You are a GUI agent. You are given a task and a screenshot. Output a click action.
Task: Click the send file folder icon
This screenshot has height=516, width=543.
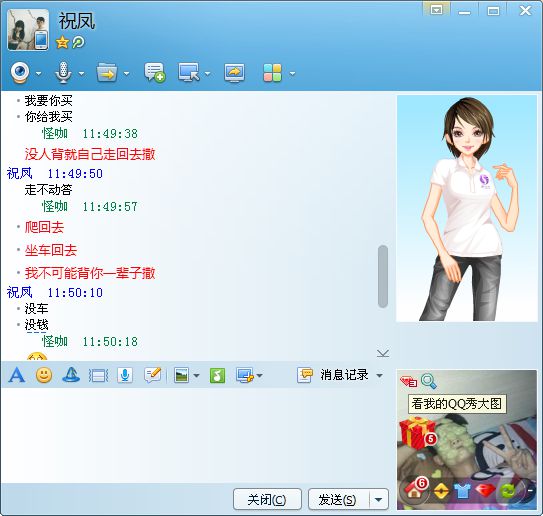point(107,72)
